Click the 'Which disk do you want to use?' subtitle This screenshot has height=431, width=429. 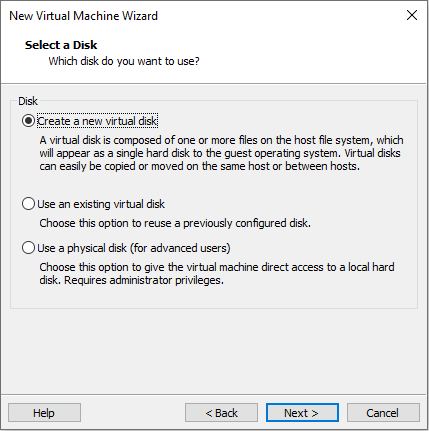(x=124, y=61)
